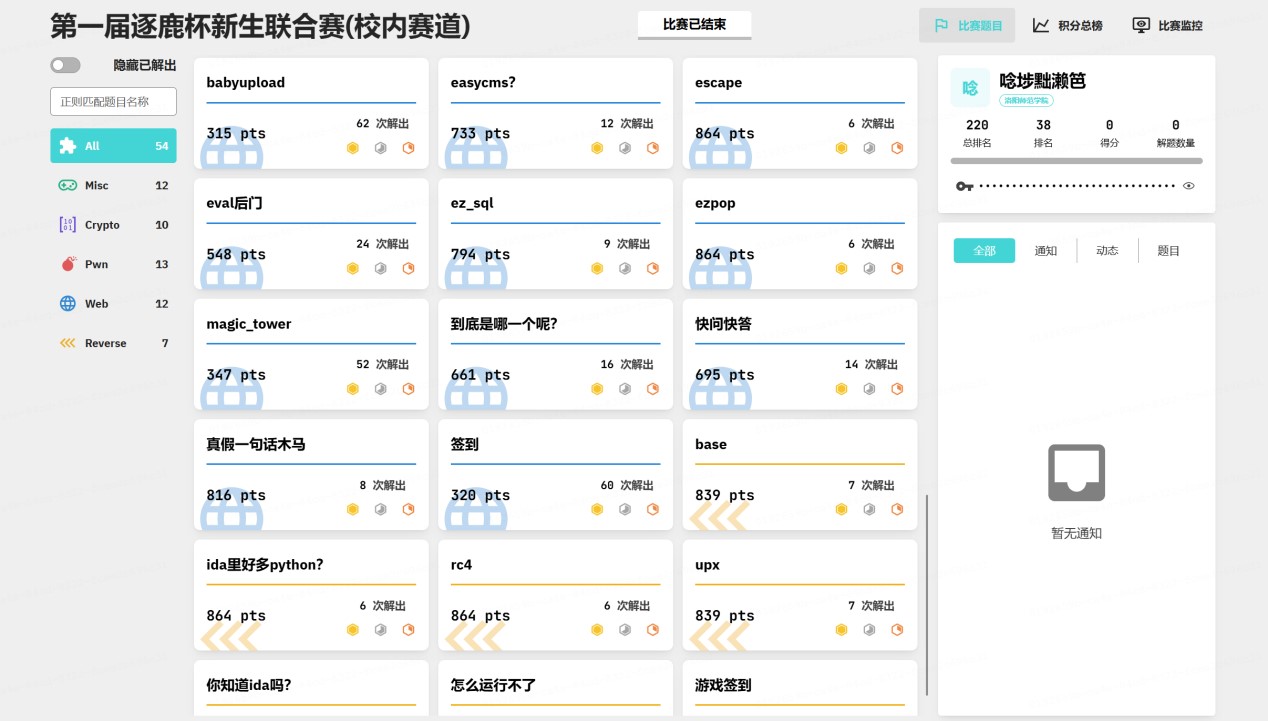Click the silver medal icon on easycms?
This screenshot has height=721, width=1268.
click(x=625, y=148)
